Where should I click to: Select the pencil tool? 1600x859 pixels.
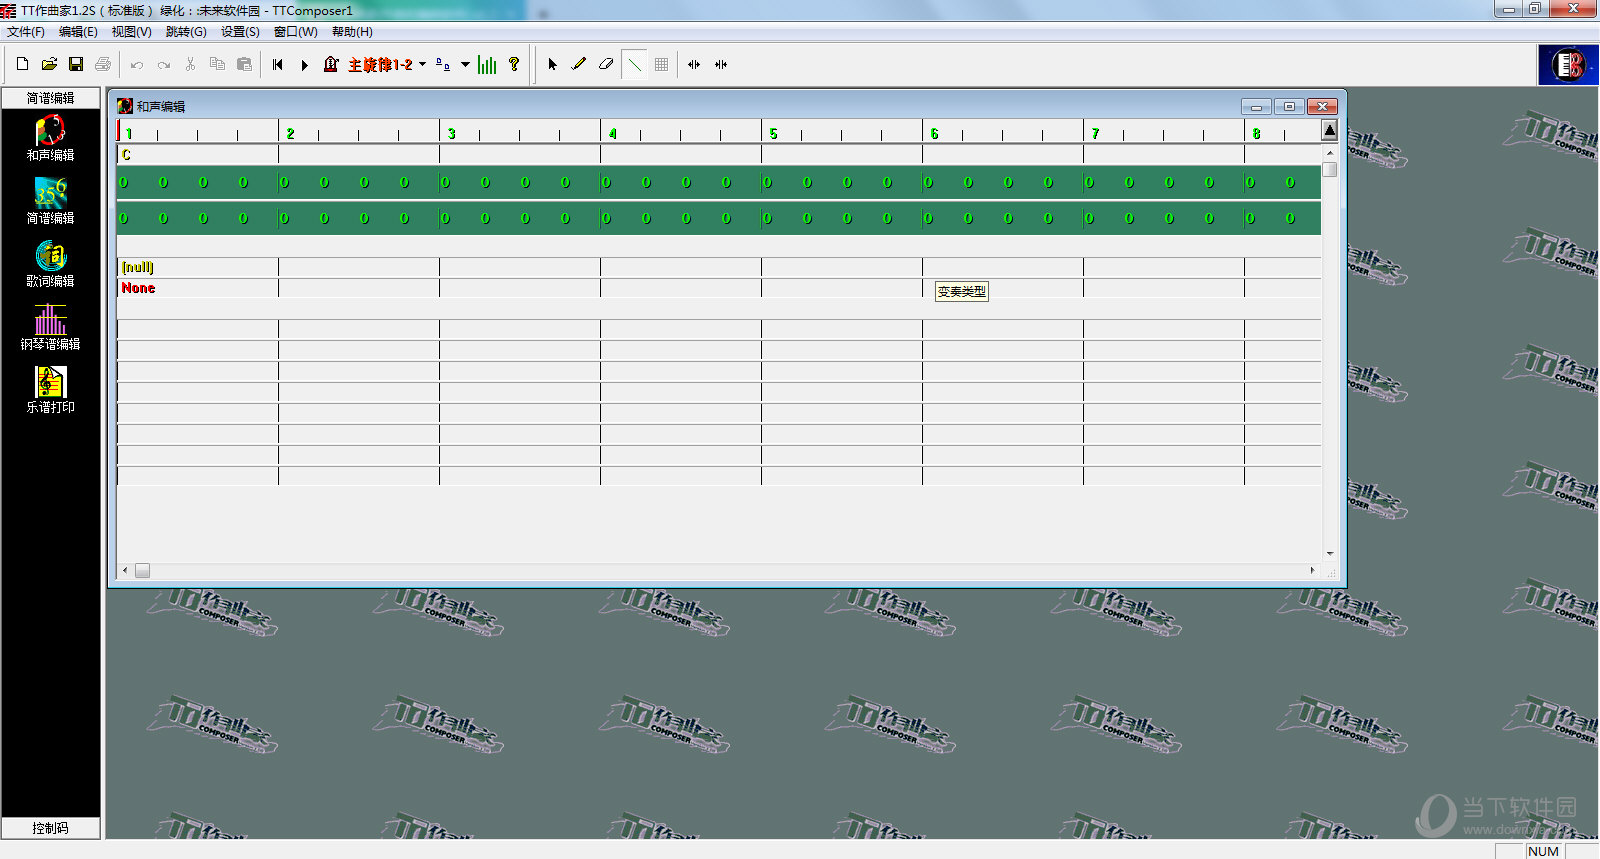coord(579,64)
